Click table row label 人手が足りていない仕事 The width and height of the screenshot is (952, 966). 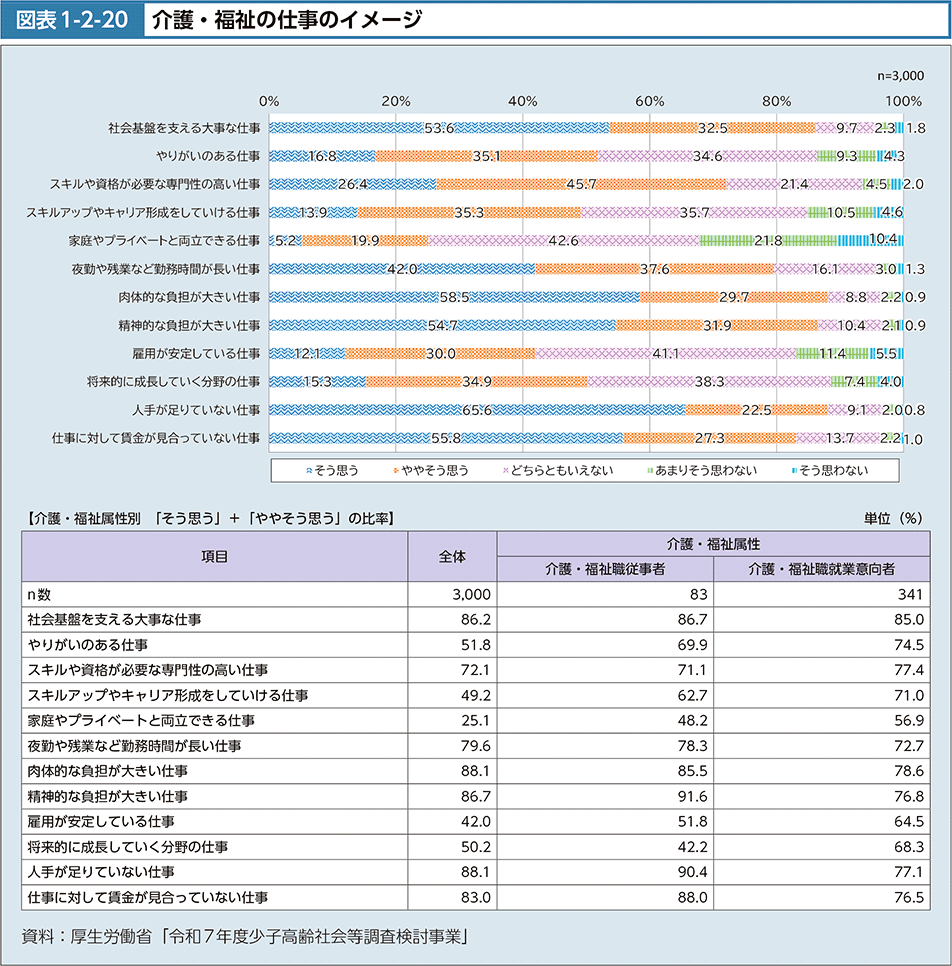click(x=101, y=872)
